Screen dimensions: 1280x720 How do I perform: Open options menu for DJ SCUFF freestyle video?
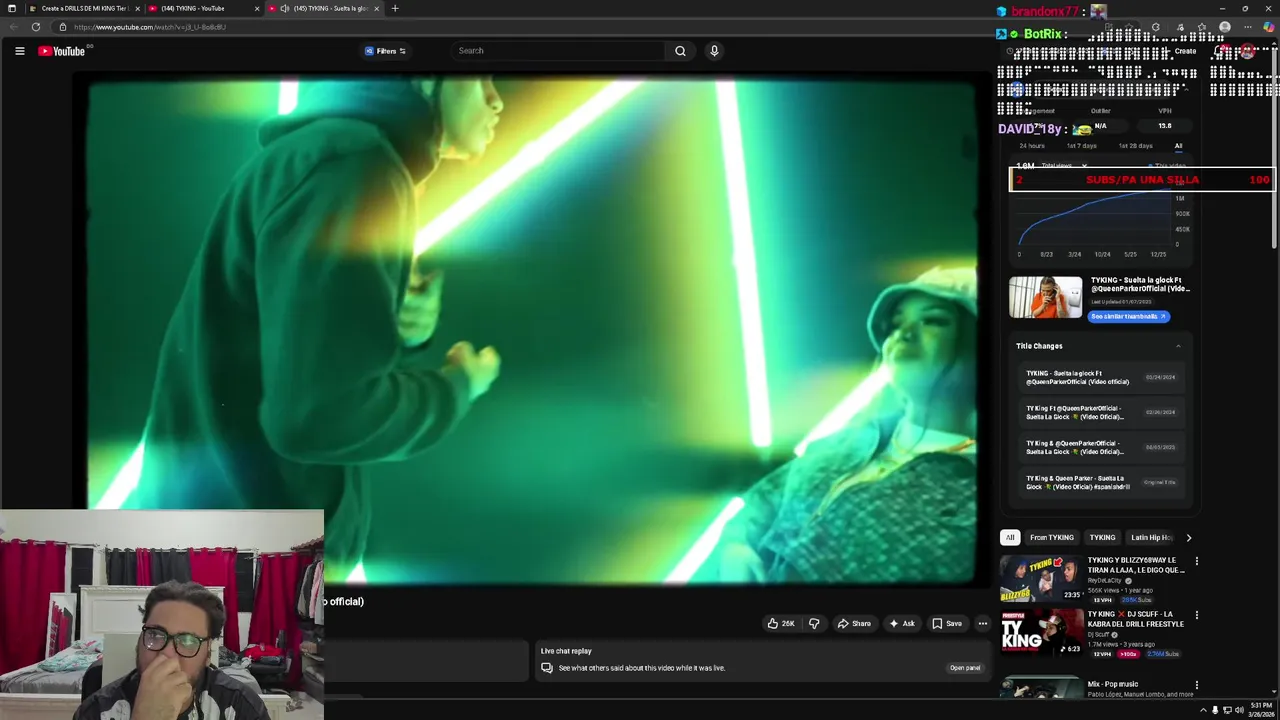[x=1196, y=616]
